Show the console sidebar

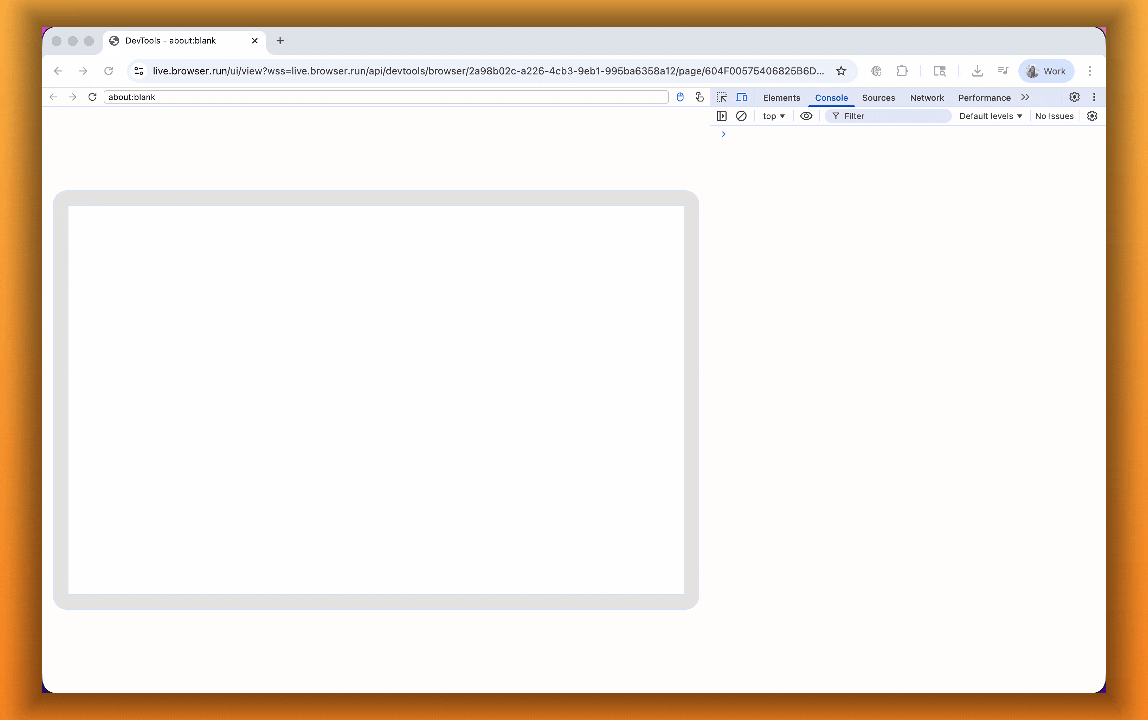(722, 116)
